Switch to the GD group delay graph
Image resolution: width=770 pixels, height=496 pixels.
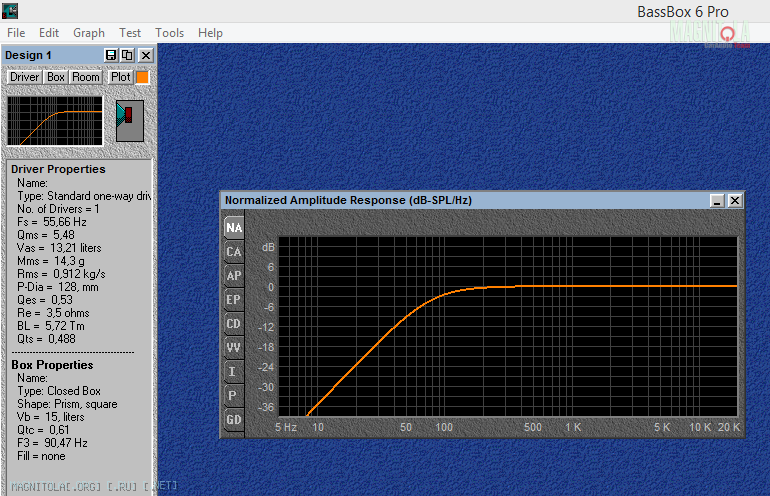pos(234,420)
